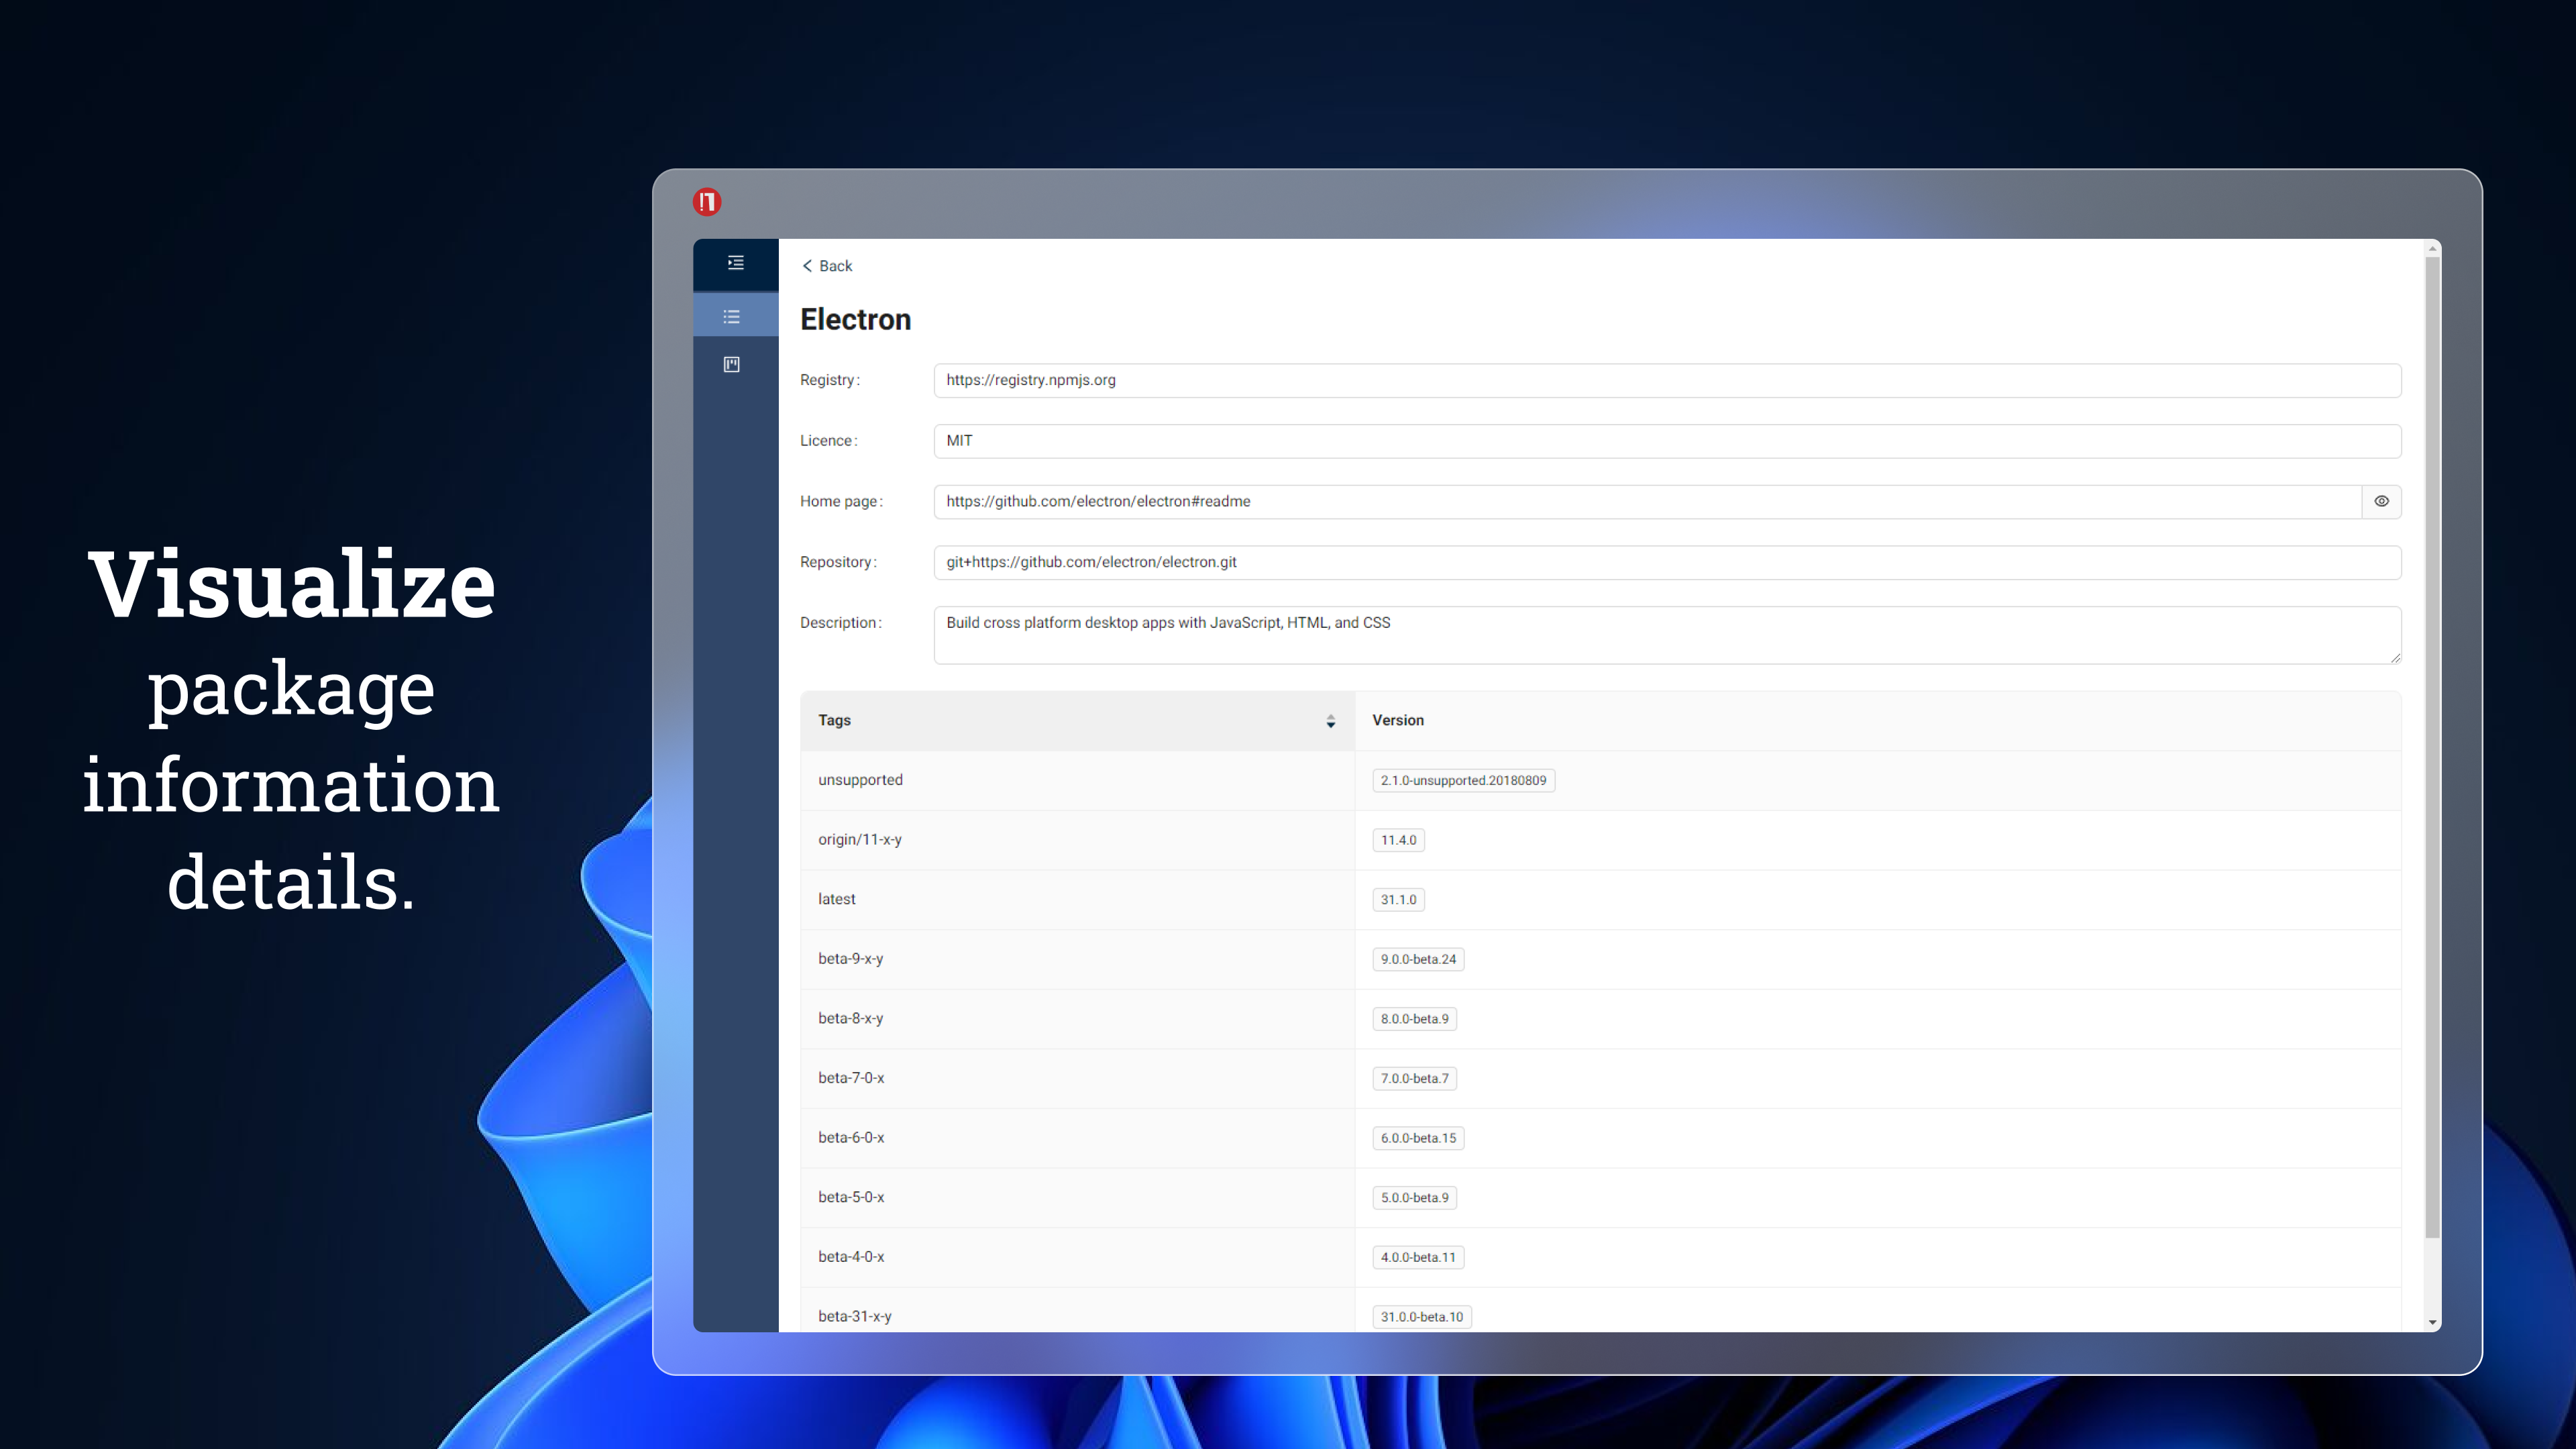Click the 9.0.0-beta.24 version badge
Image resolution: width=2576 pixels, height=1449 pixels.
(1418, 959)
